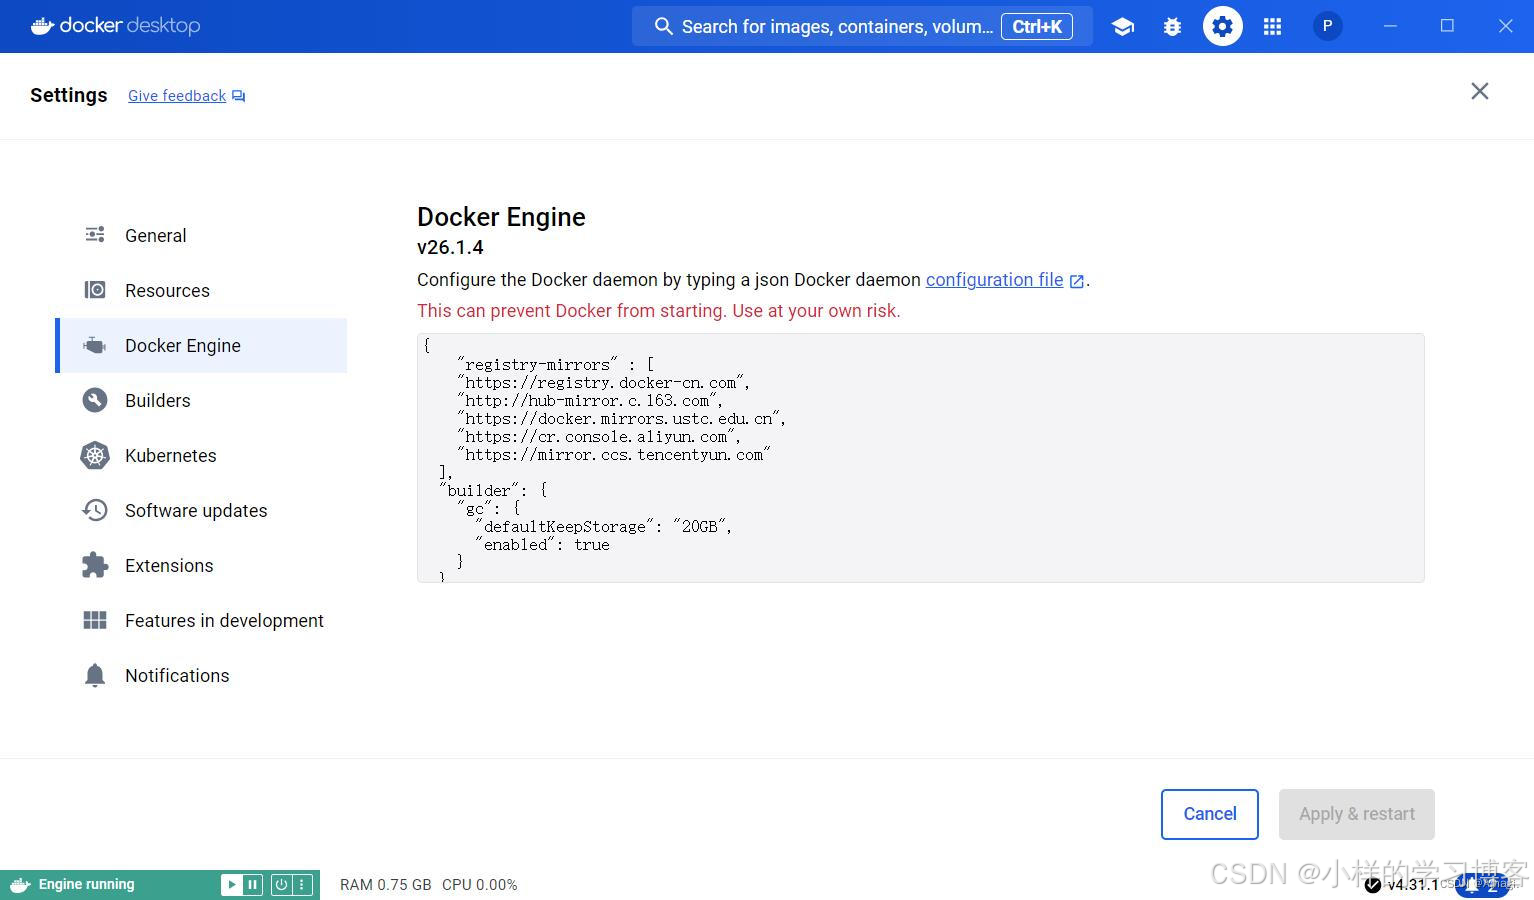This screenshot has height=900, width=1534.
Task: Open the Notifications settings label
Action: coord(177,675)
